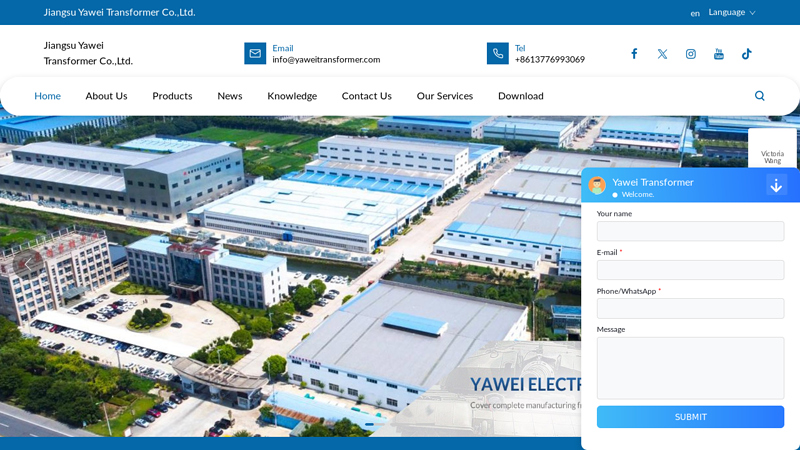Click the blue telephone icon
Screen dimensions: 800x450
pyautogui.click(x=497, y=53)
